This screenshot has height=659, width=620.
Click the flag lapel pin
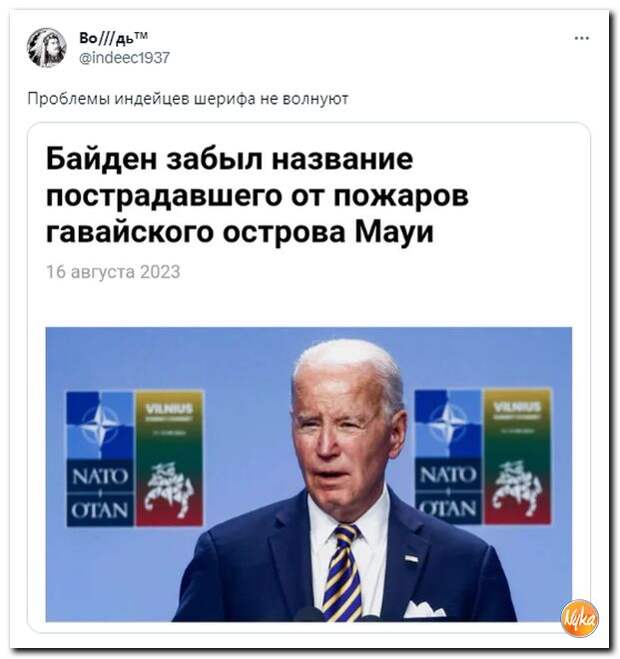(411, 558)
